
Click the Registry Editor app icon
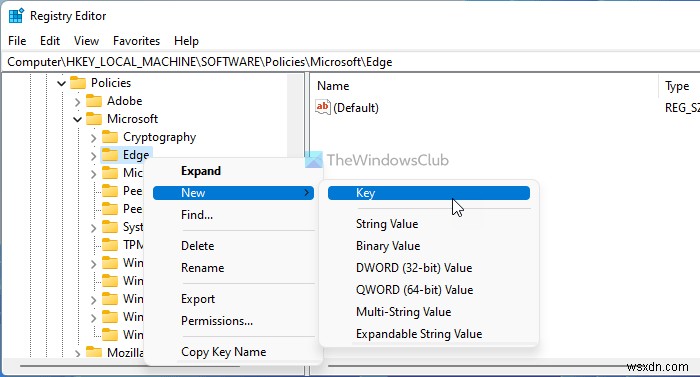(x=16, y=16)
